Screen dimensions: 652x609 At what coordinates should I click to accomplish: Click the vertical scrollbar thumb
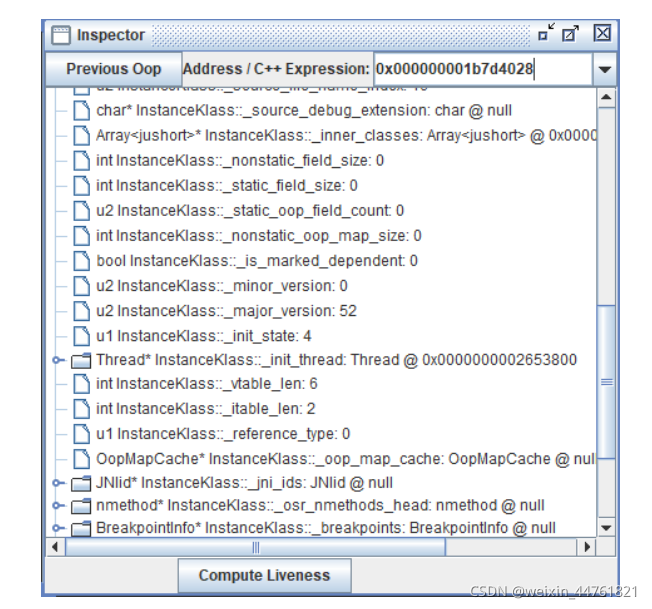[x=606, y=382]
